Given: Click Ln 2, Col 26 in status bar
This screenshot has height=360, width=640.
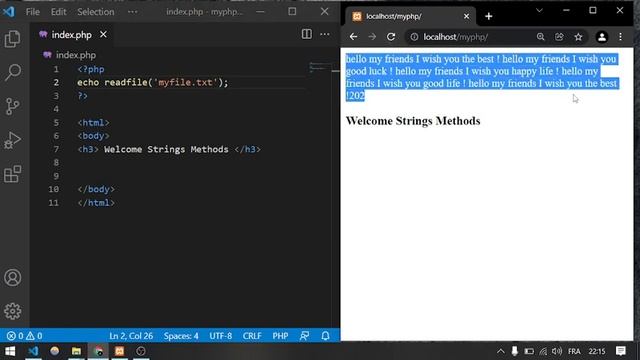Looking at the screenshot, I should [x=131, y=336].
